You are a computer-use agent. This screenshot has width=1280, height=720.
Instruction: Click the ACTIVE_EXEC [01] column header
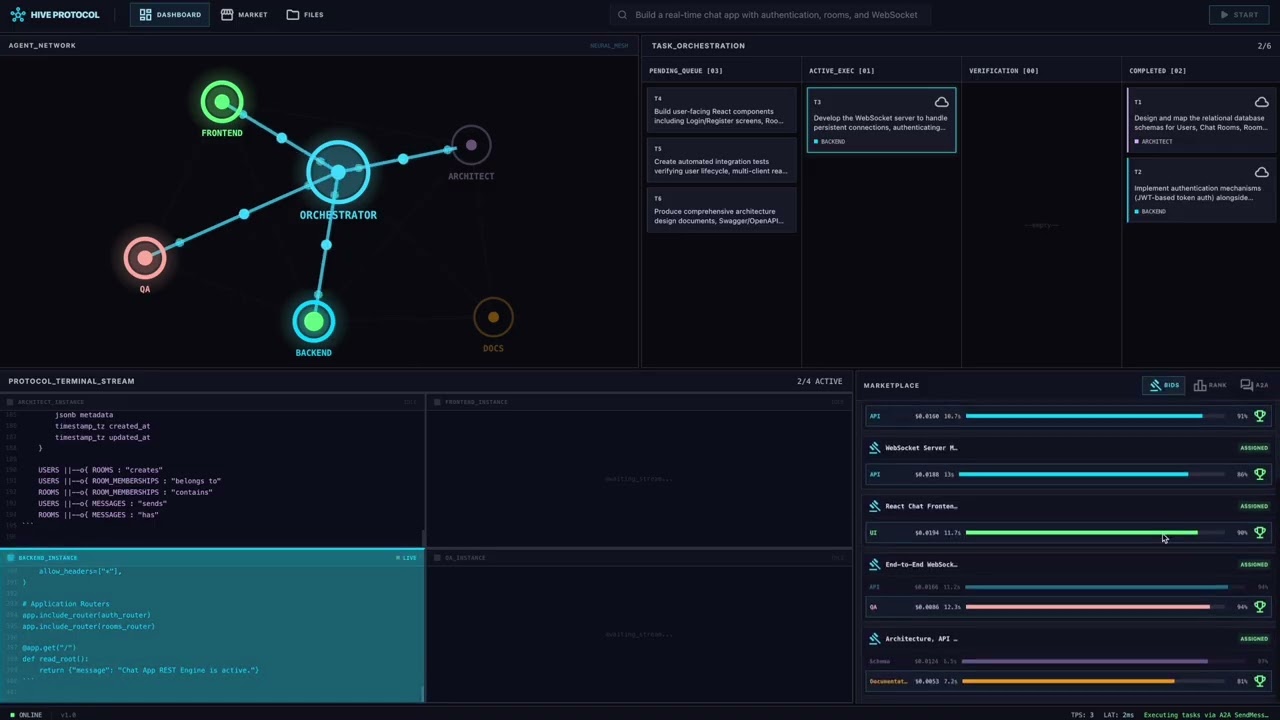(841, 71)
